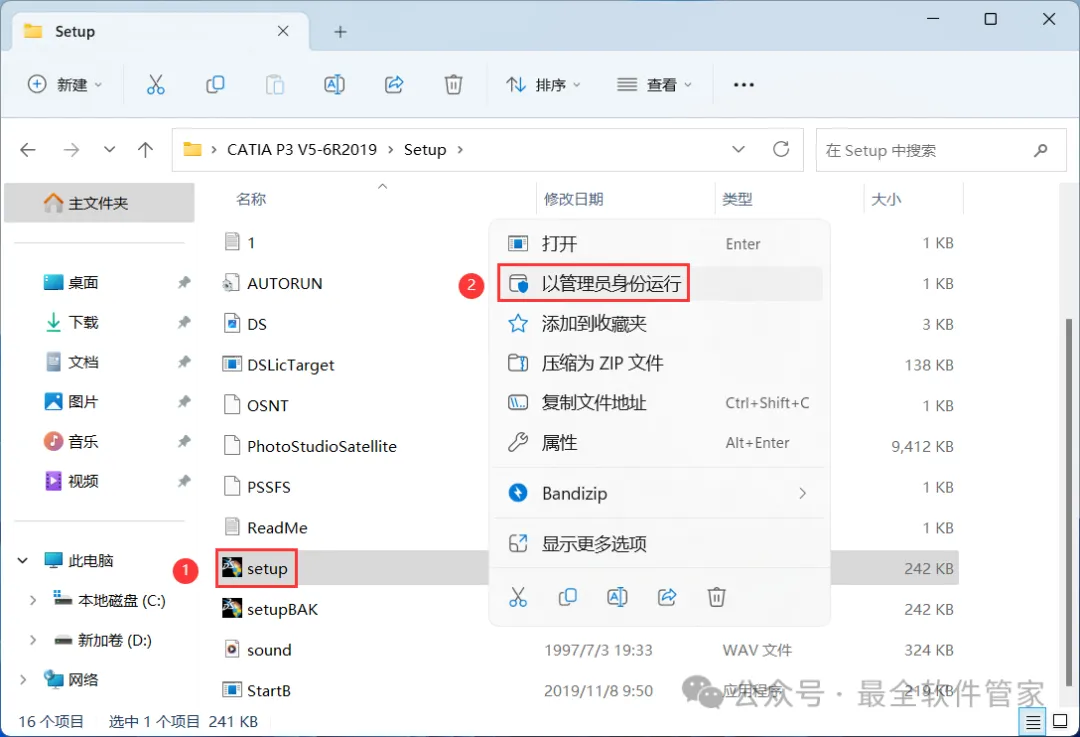Click the vertical scrollbar of the file list
Viewport: 1080px width, 737px height.
pyautogui.click(x=1068, y=501)
